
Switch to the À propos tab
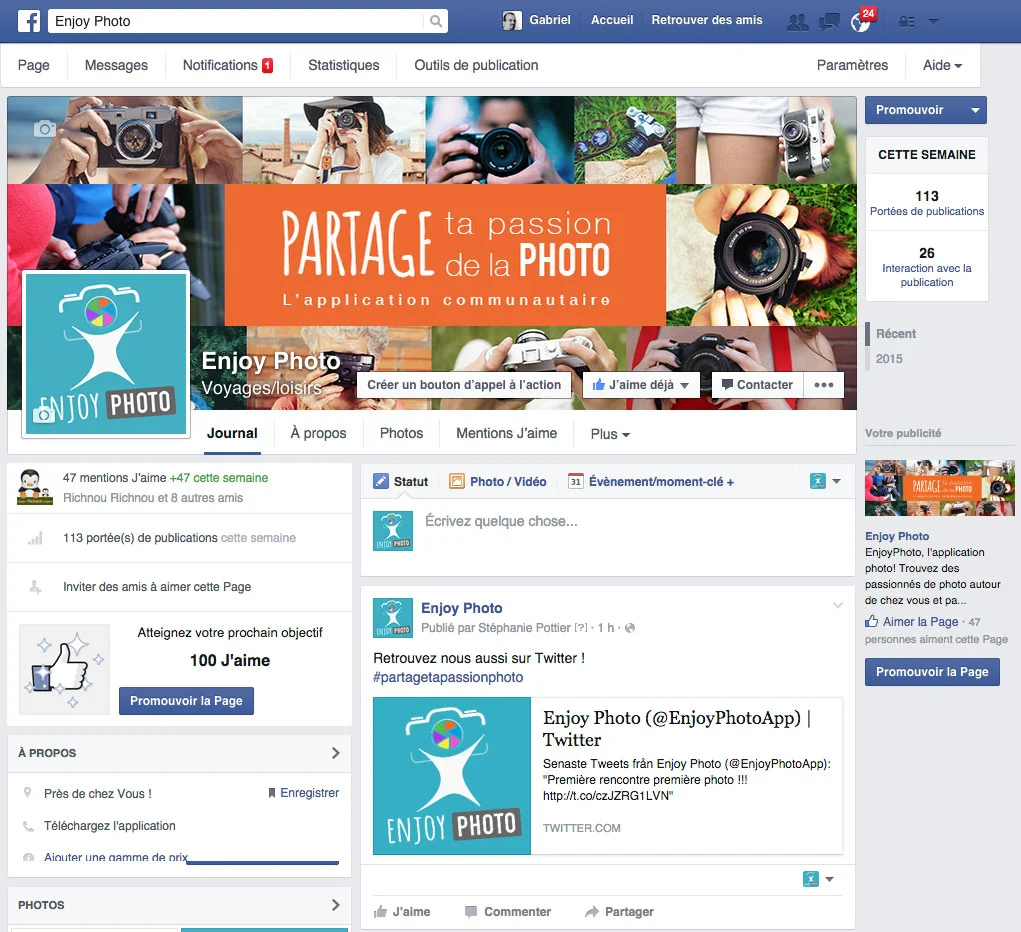click(318, 433)
